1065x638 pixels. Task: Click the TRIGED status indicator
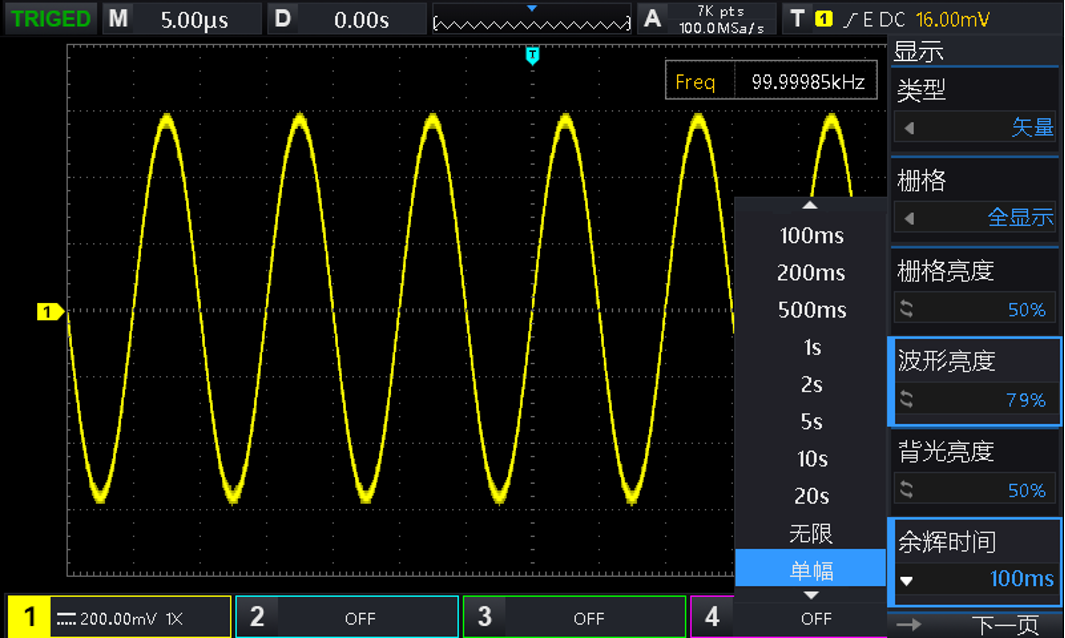(50, 19)
